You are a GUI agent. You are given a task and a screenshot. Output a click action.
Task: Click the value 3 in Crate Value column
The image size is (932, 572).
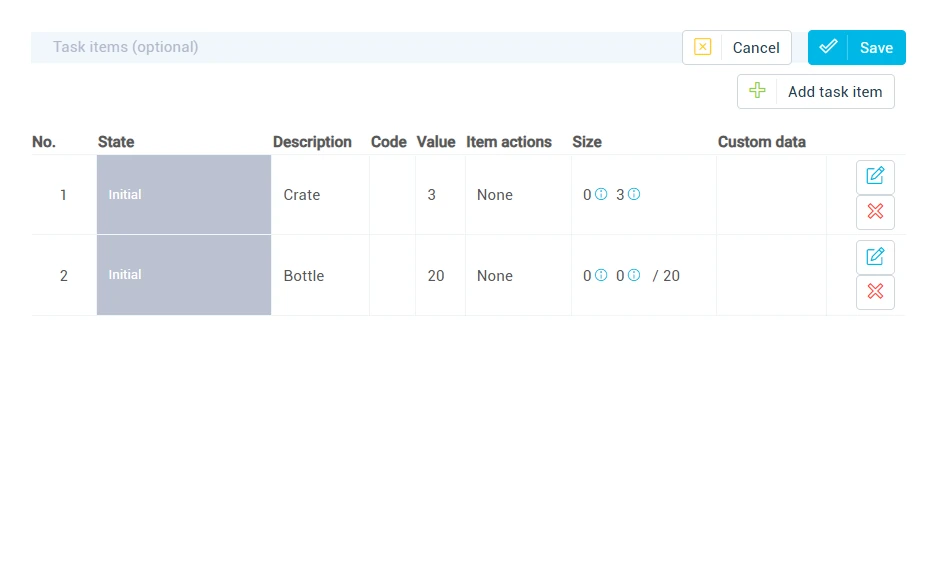click(x=432, y=195)
